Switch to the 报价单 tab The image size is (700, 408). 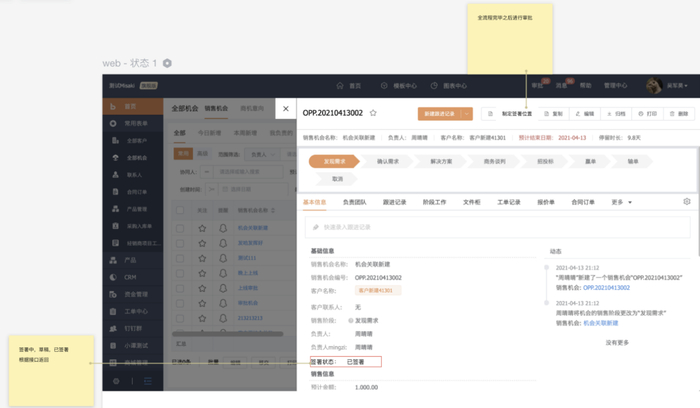coord(545,202)
